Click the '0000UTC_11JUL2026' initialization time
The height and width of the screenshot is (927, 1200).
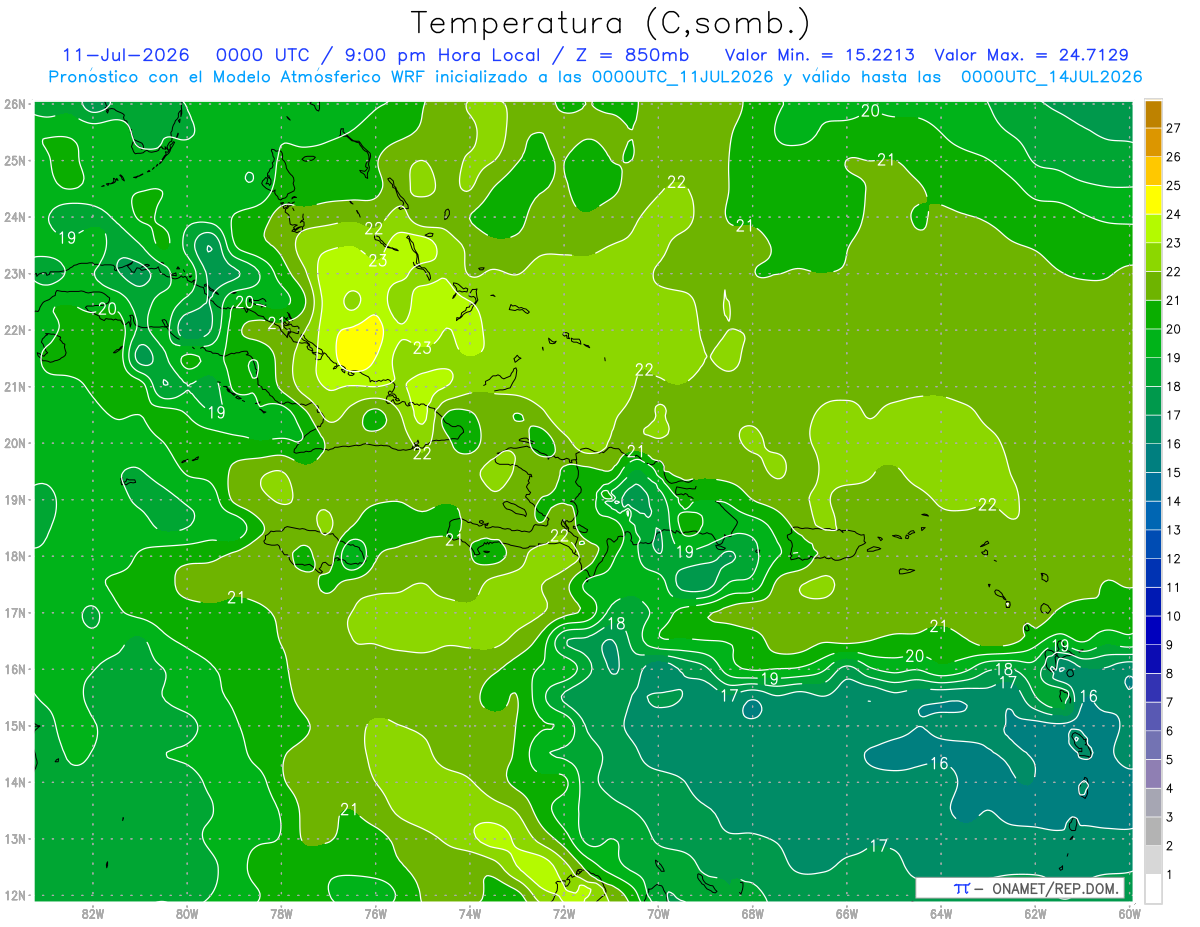[681, 77]
